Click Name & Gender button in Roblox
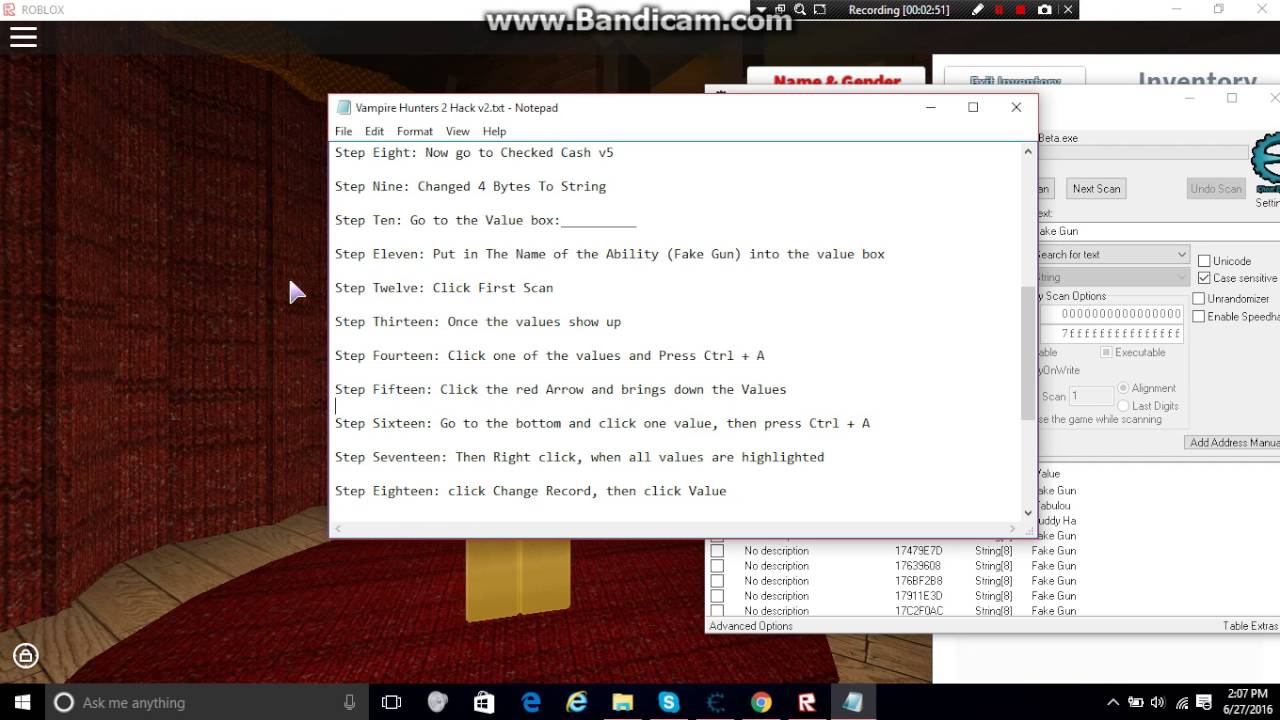Screen dimensions: 1280x720 click(837, 82)
